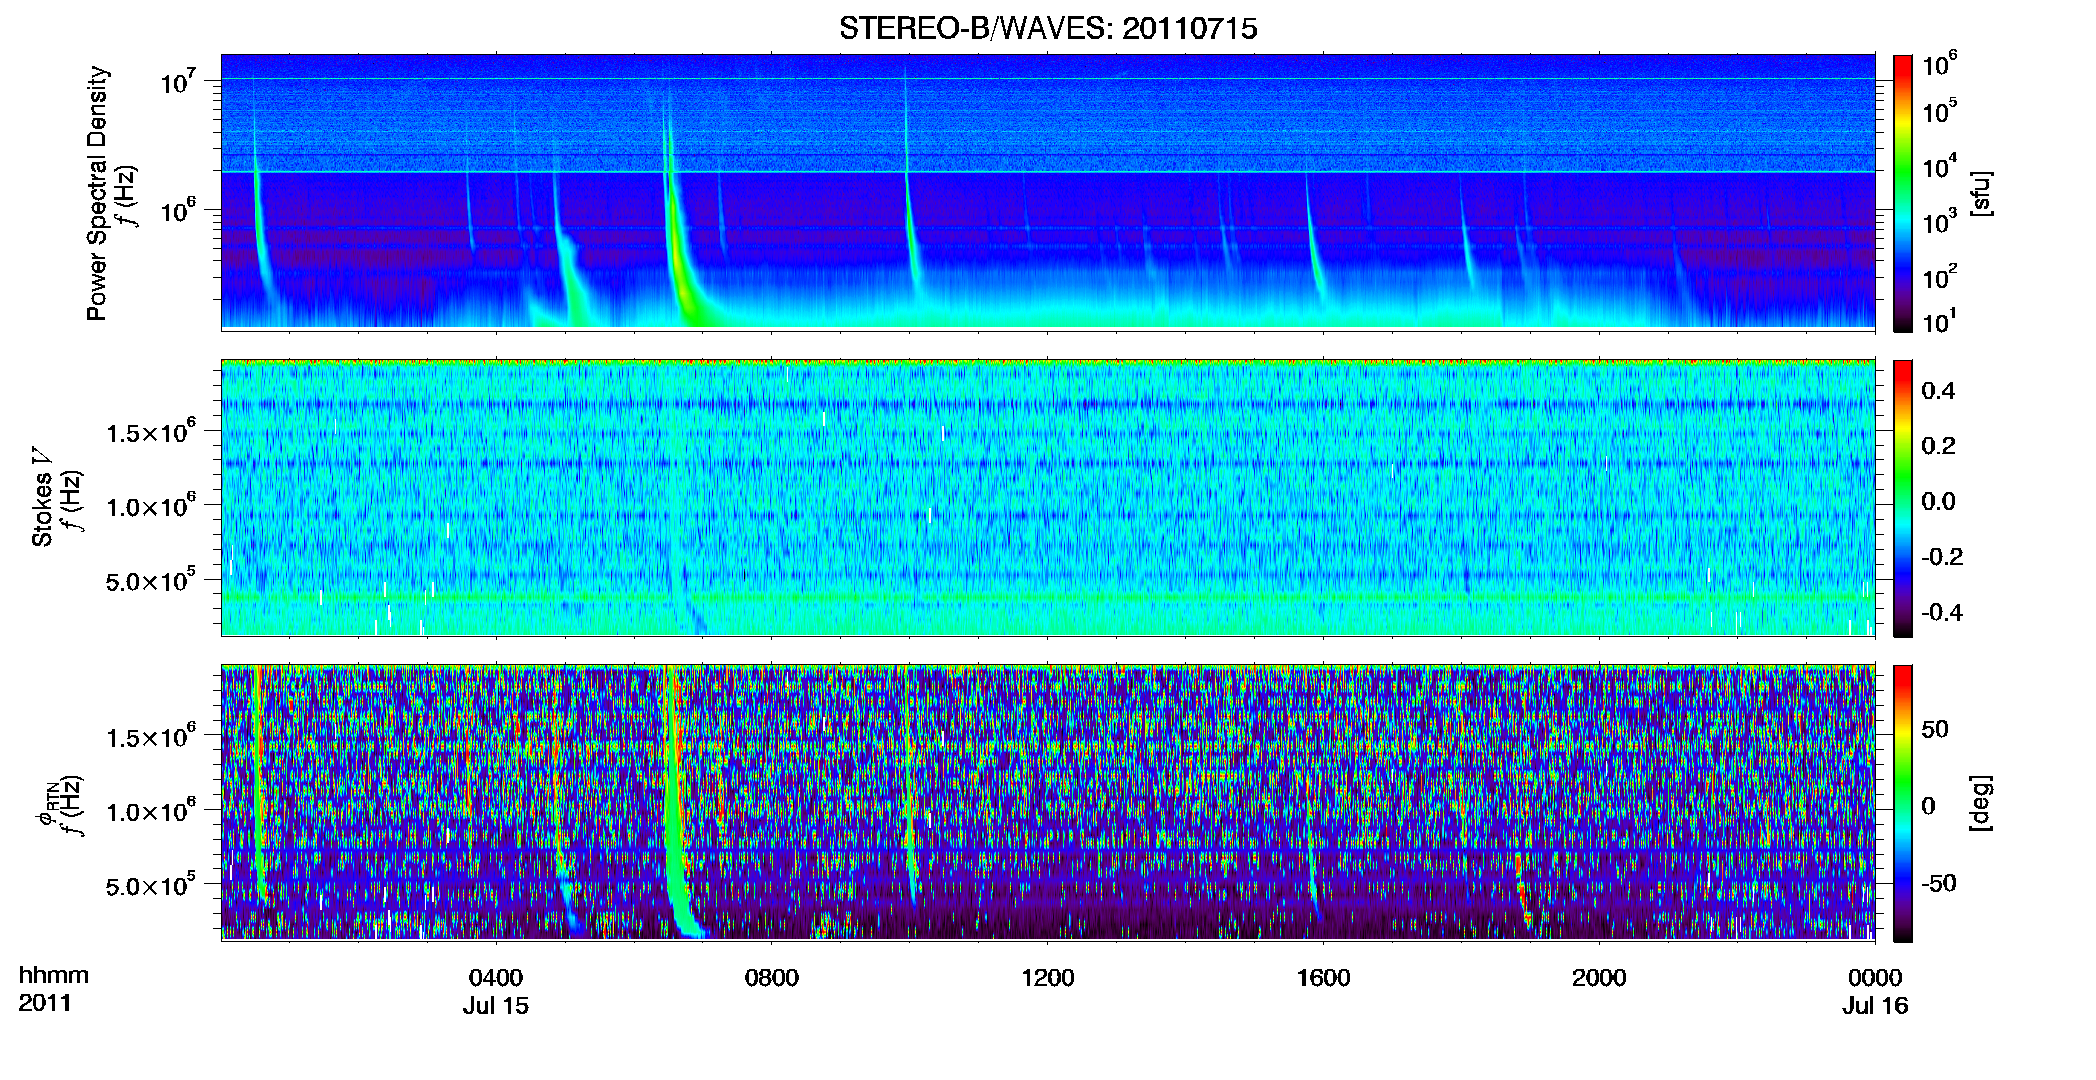Select the Power Spectral Density spectrogram panel
The height and width of the screenshot is (1080, 2096).
pyautogui.click(x=1048, y=192)
